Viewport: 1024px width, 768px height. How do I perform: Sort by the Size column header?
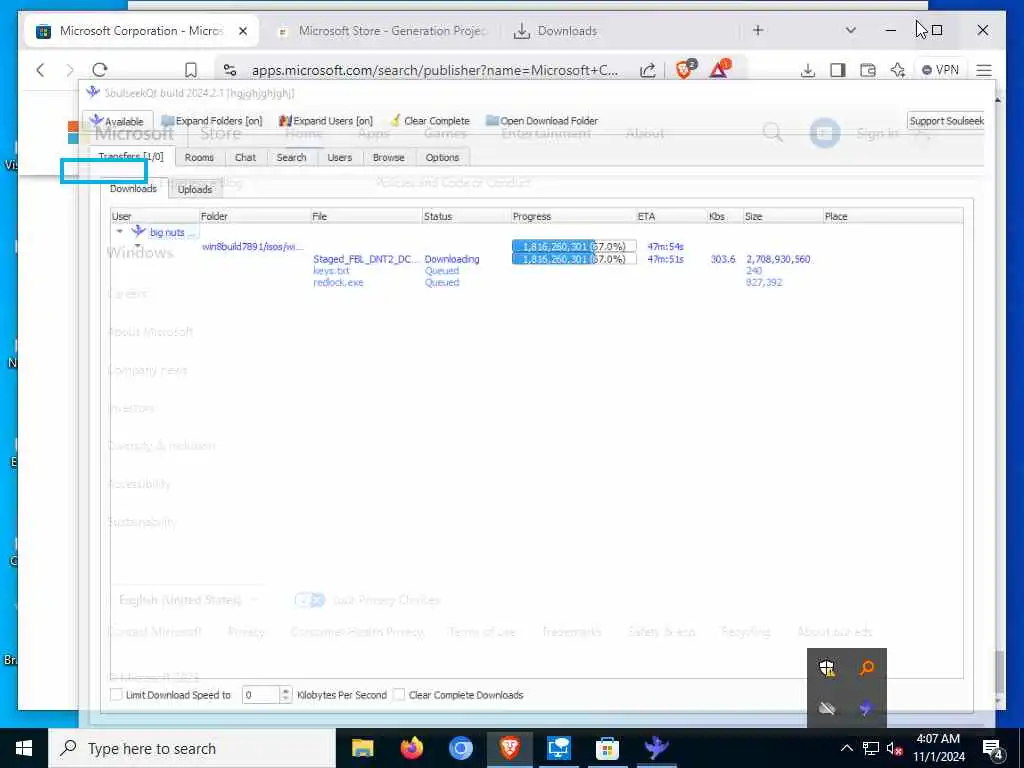(782, 216)
